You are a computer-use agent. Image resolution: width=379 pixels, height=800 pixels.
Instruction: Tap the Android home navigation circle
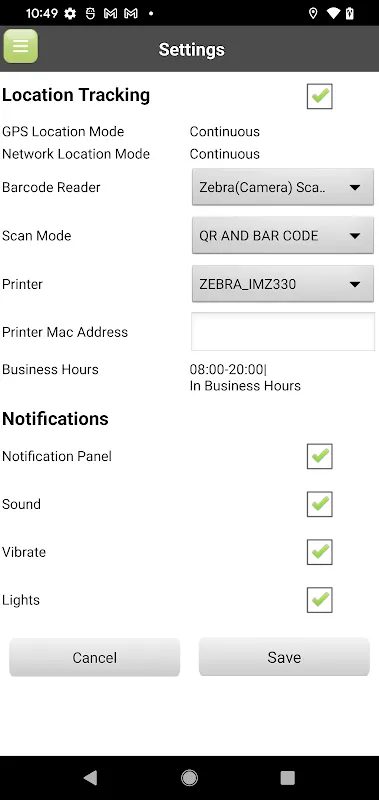[189, 777]
